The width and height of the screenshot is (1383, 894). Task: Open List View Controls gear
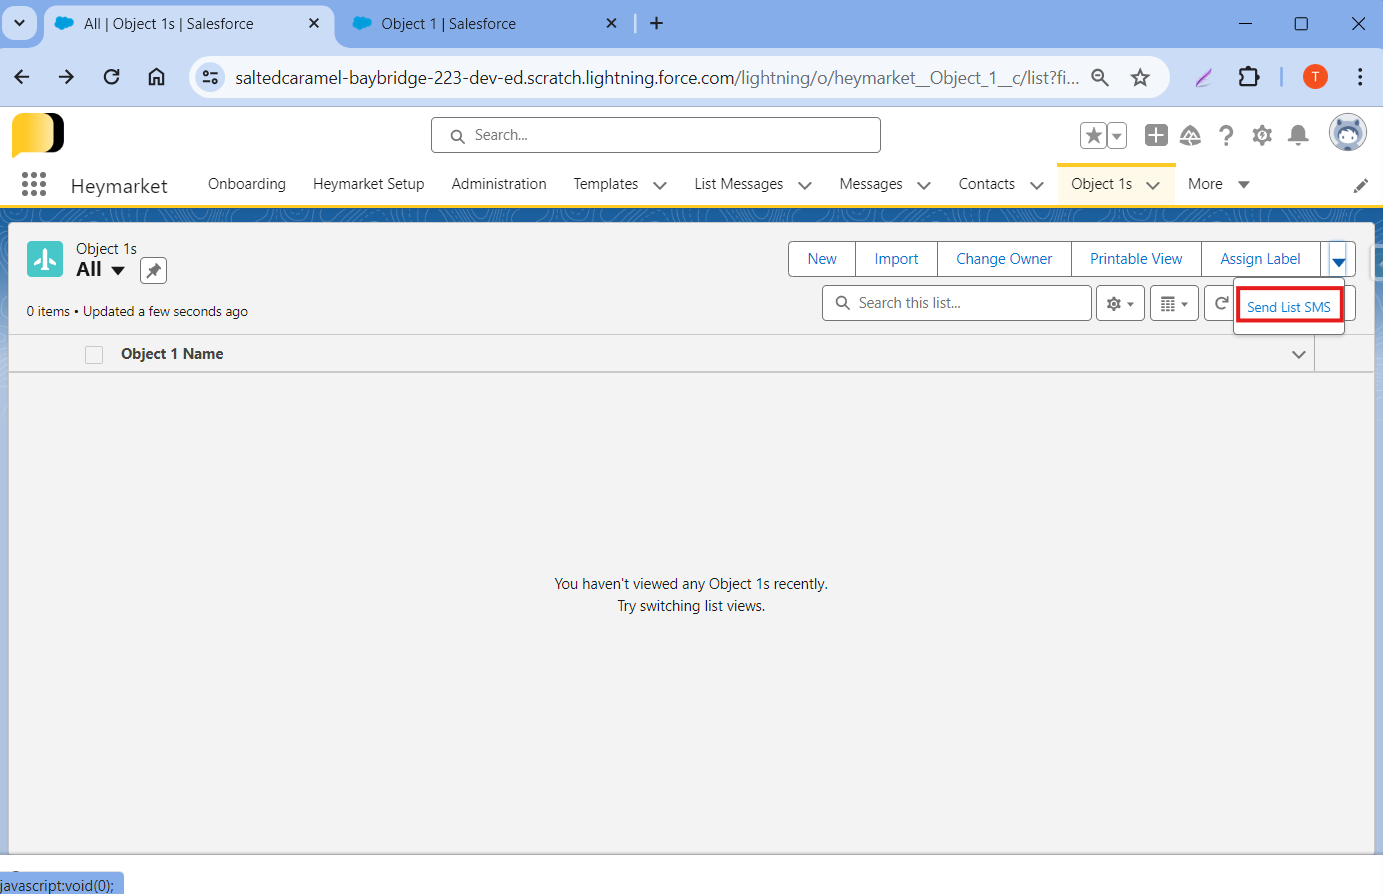(1120, 303)
